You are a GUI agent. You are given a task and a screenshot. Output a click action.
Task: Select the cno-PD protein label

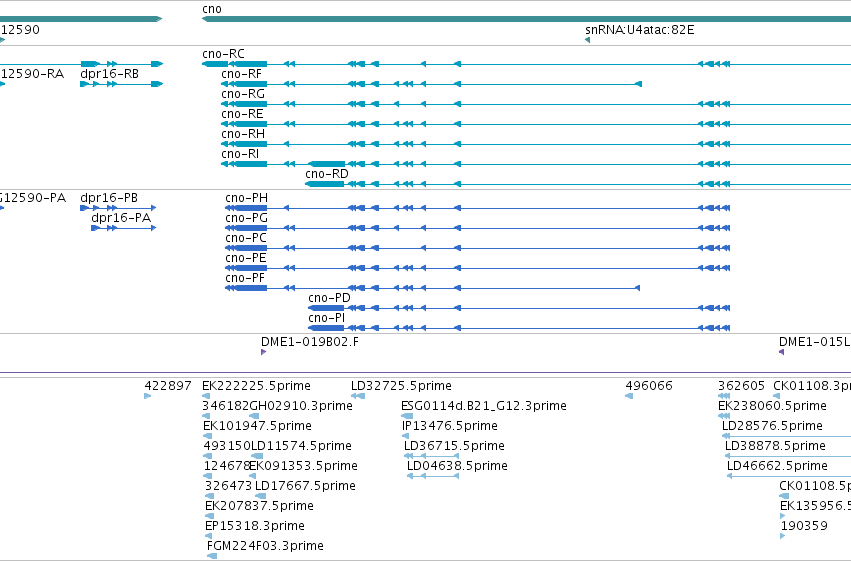(329, 298)
